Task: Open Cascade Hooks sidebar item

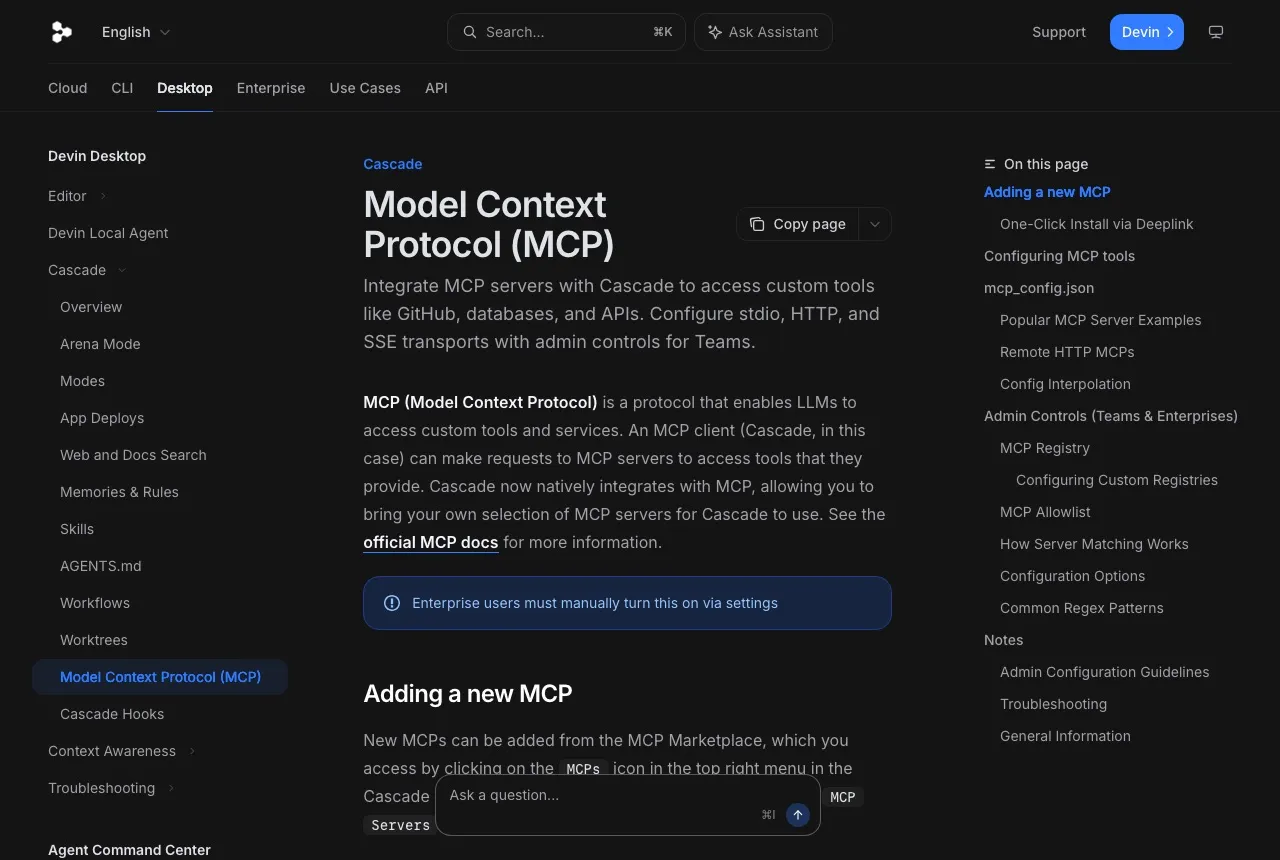Action: click(112, 714)
